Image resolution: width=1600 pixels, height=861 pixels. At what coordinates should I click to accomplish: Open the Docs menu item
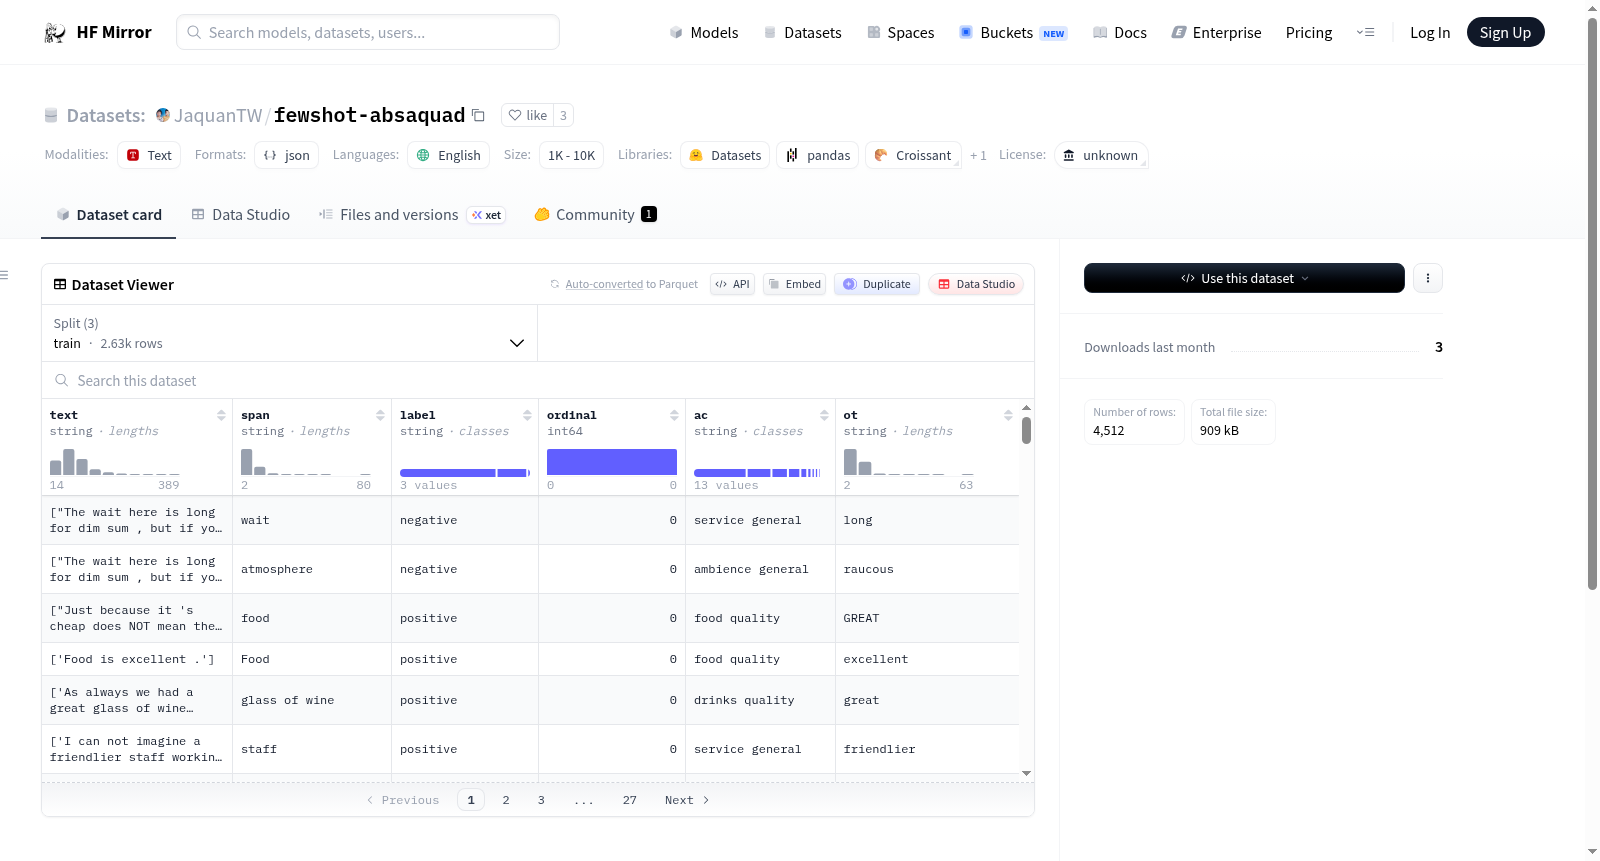point(1120,32)
